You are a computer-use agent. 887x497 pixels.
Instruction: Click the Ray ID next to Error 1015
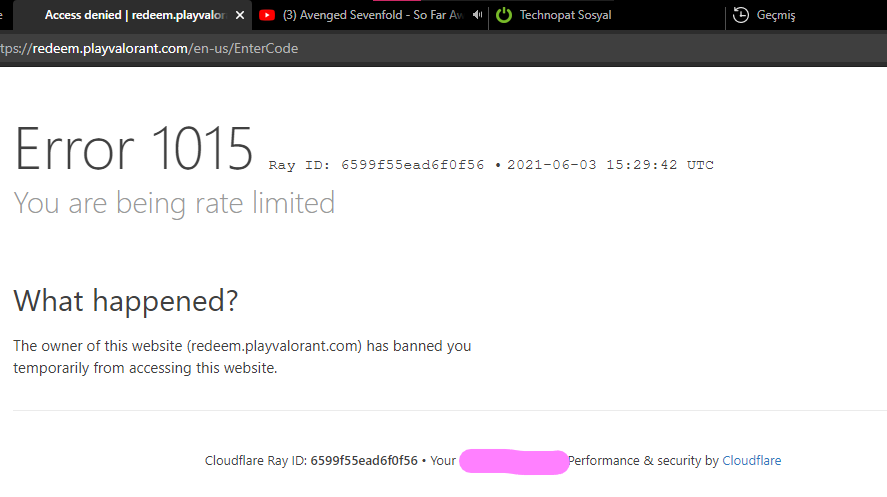tap(376, 165)
